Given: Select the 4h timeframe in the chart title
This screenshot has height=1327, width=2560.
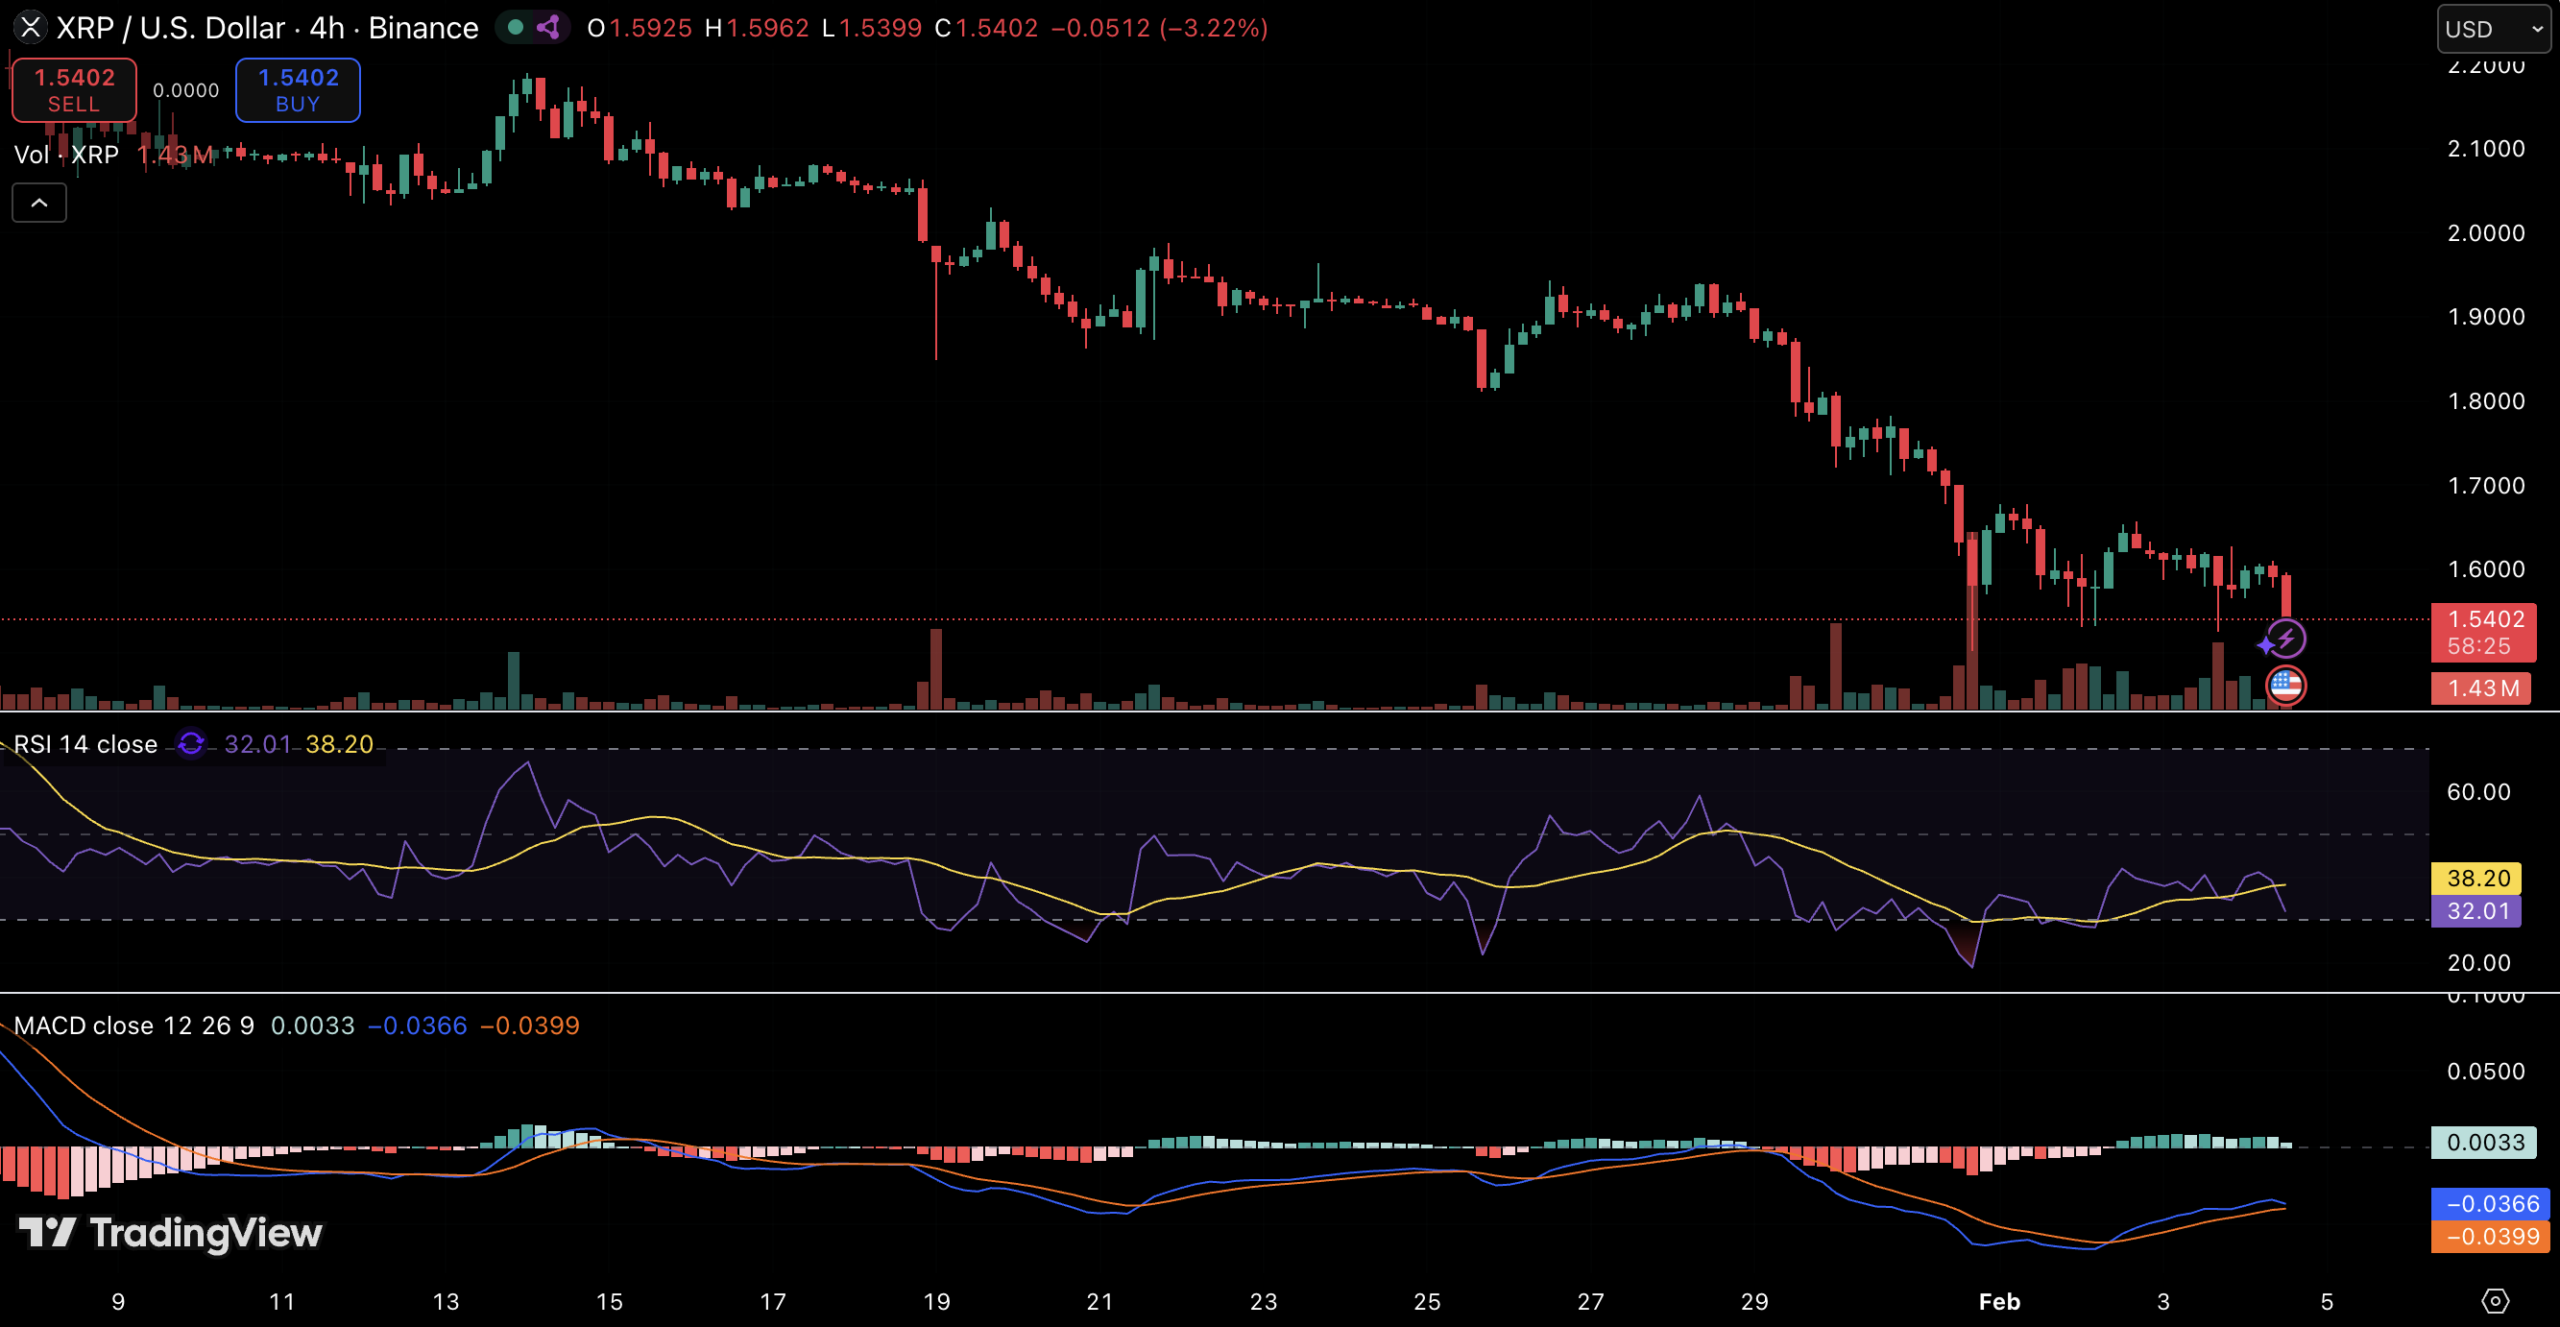Looking at the screenshot, I should [x=330, y=28].
